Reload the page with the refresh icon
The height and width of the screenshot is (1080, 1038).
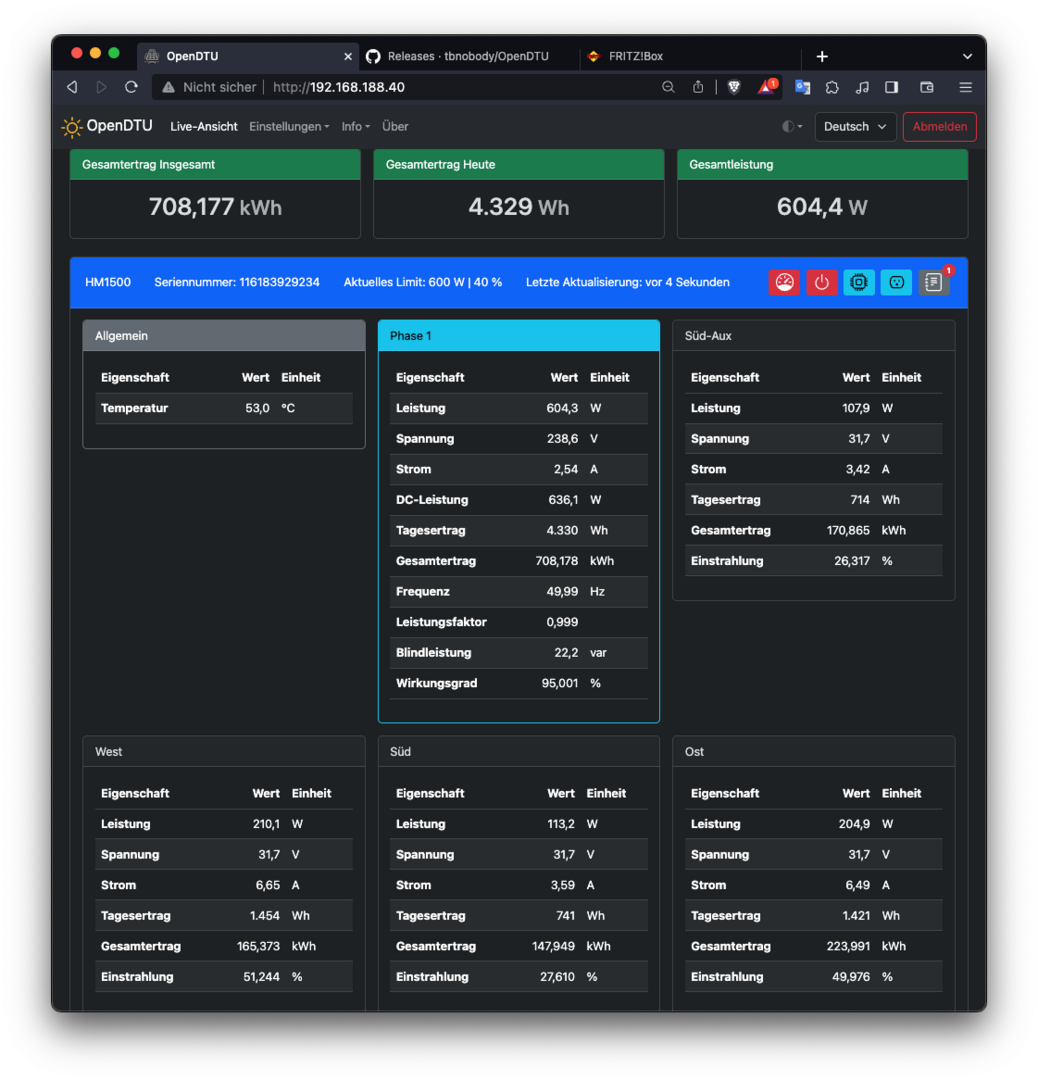tap(131, 87)
